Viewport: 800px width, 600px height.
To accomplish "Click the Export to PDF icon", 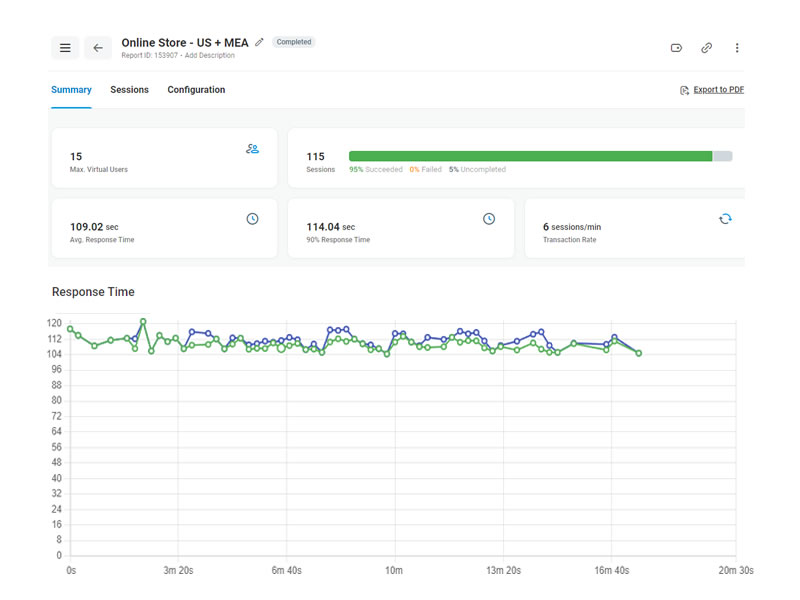I will pyautogui.click(x=684, y=89).
